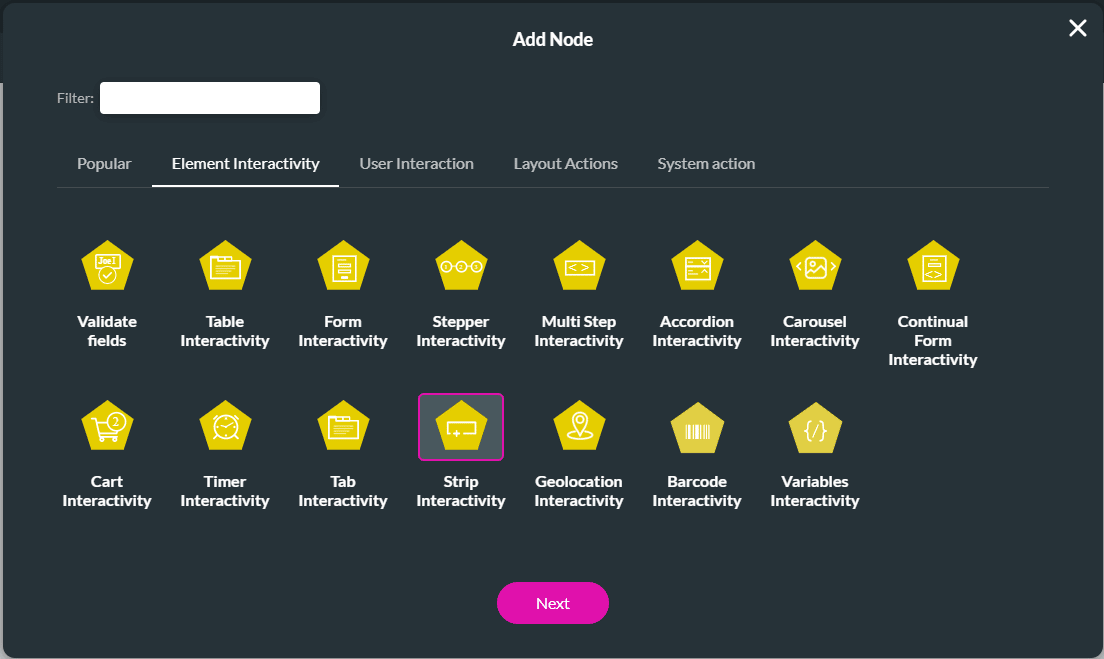Focus the Filter text field
The height and width of the screenshot is (659, 1104).
(210, 98)
